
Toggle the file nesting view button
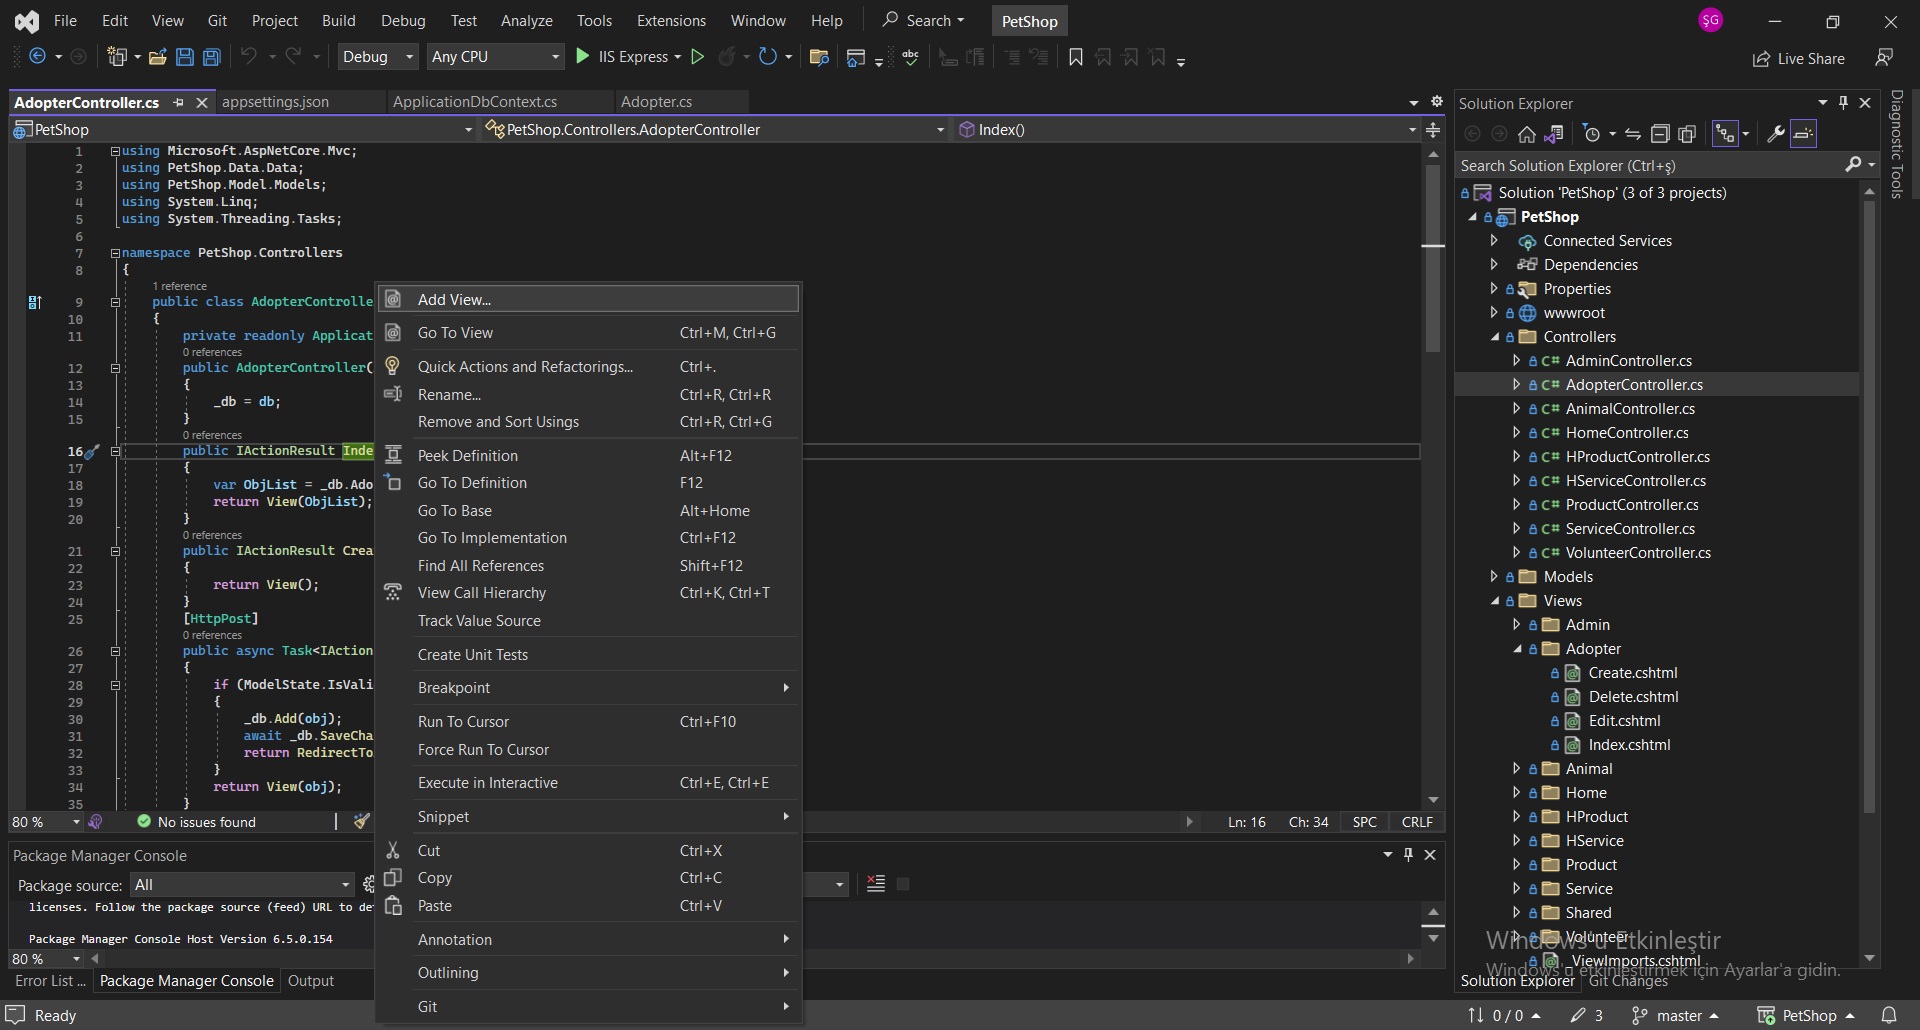tap(1726, 134)
